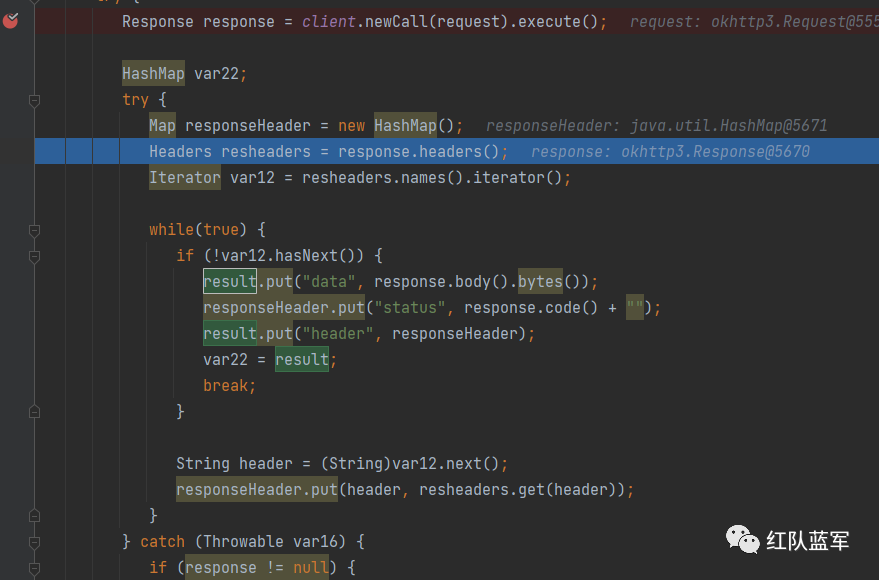Click boxed result variable in data put line
The width and height of the screenshot is (879, 580).
pyautogui.click(x=230, y=281)
